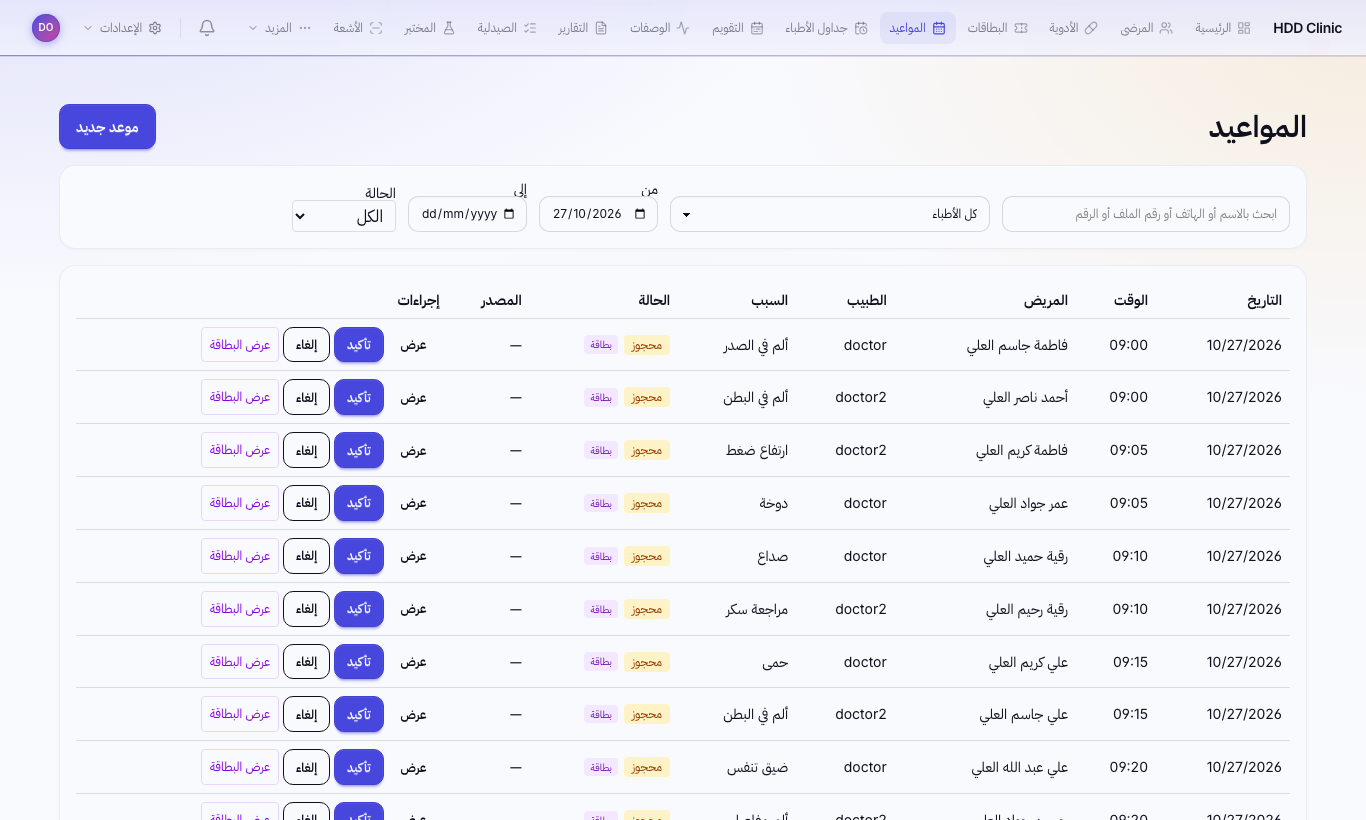Open the الإعدادات settings dropdown

coord(122,28)
